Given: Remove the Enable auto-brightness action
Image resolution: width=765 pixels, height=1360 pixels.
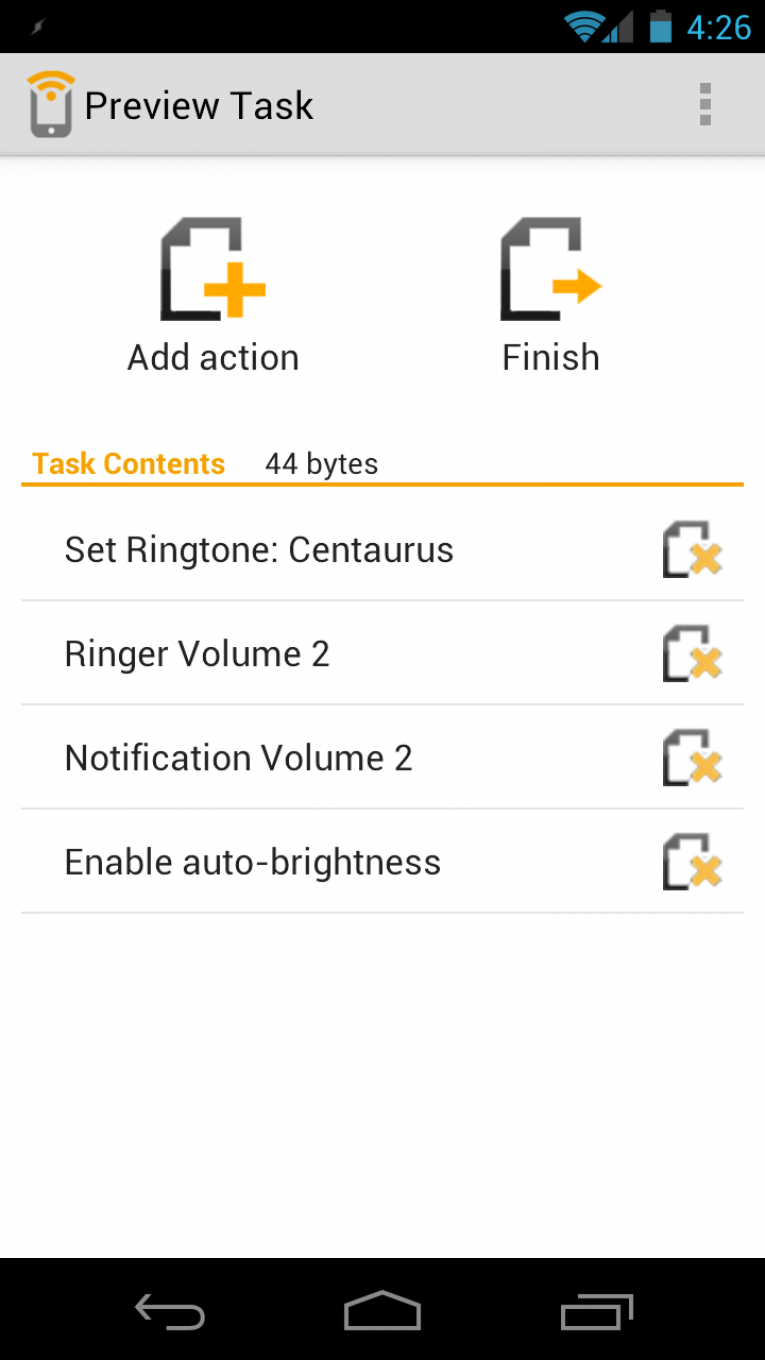Looking at the screenshot, I should 692,862.
